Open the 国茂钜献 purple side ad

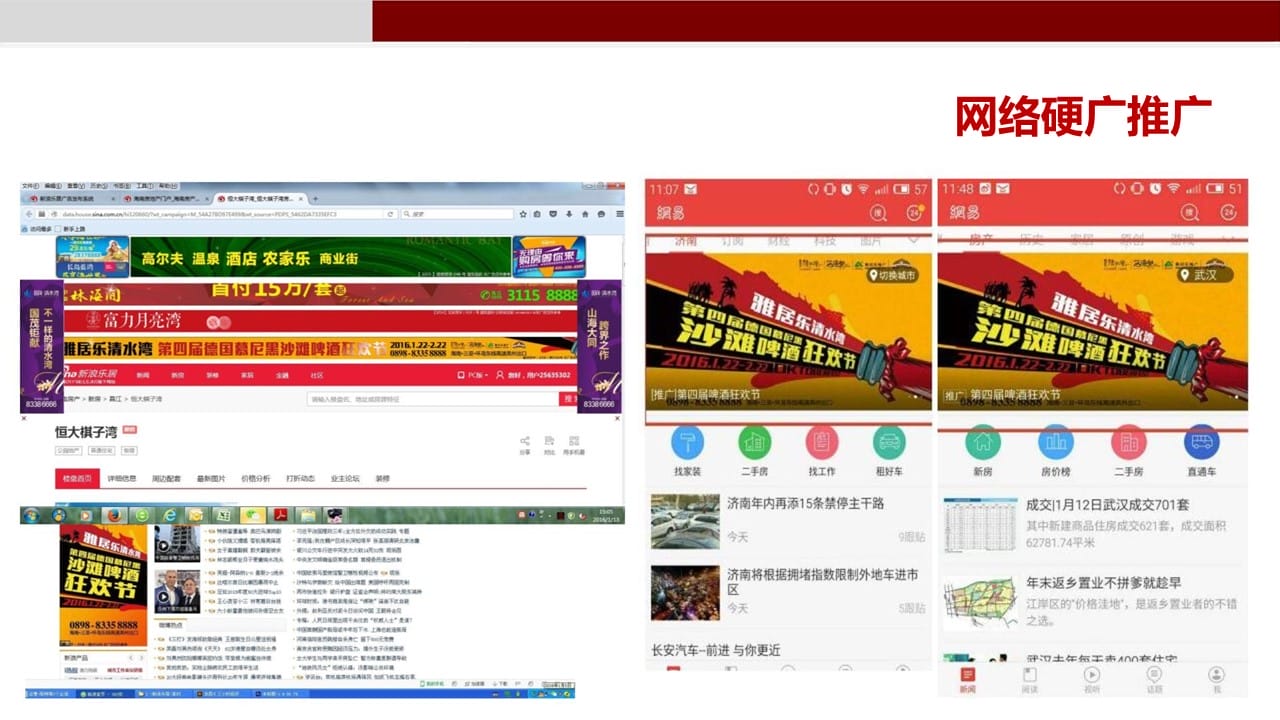[42, 346]
